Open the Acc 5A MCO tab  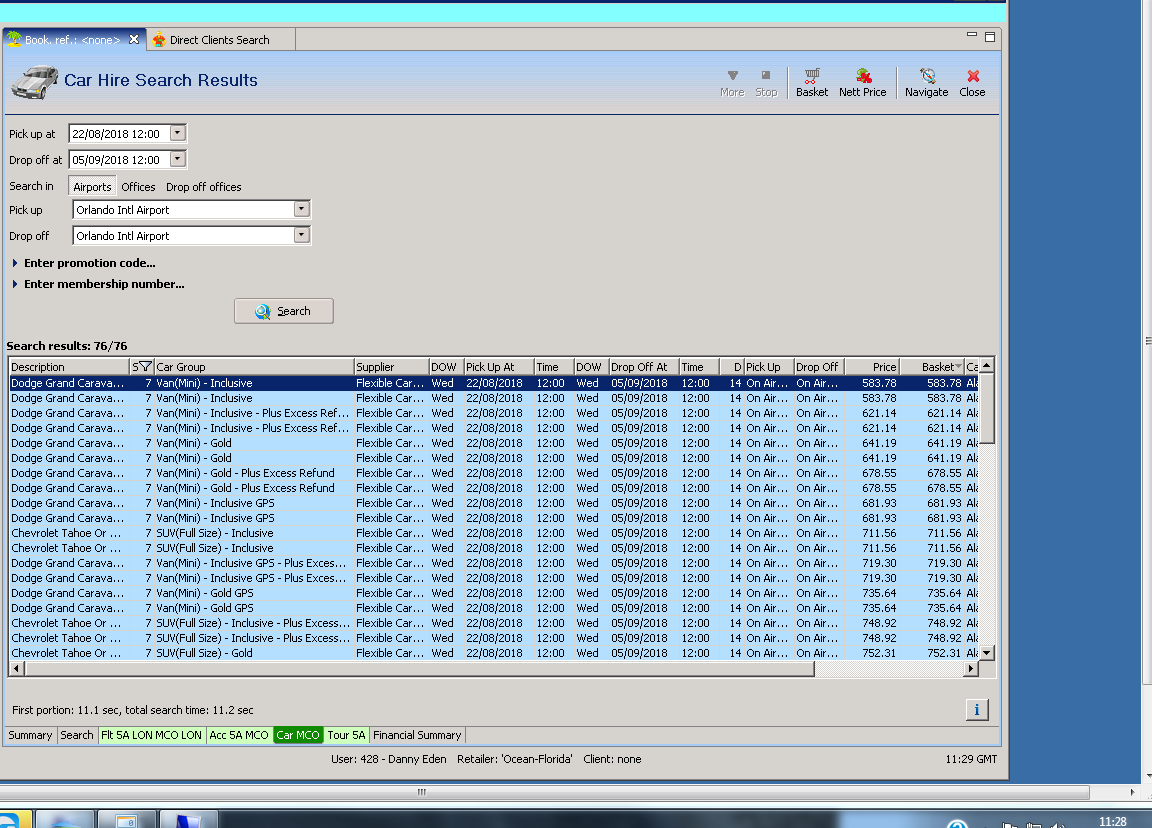(x=239, y=735)
